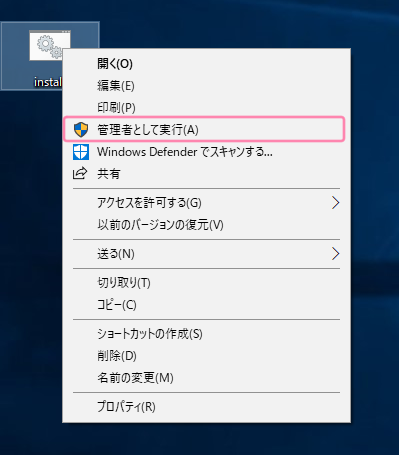The height and width of the screenshot is (455, 399).
Task: Choose 削除(D) to delete the file
Action: pyautogui.click(x=206, y=356)
